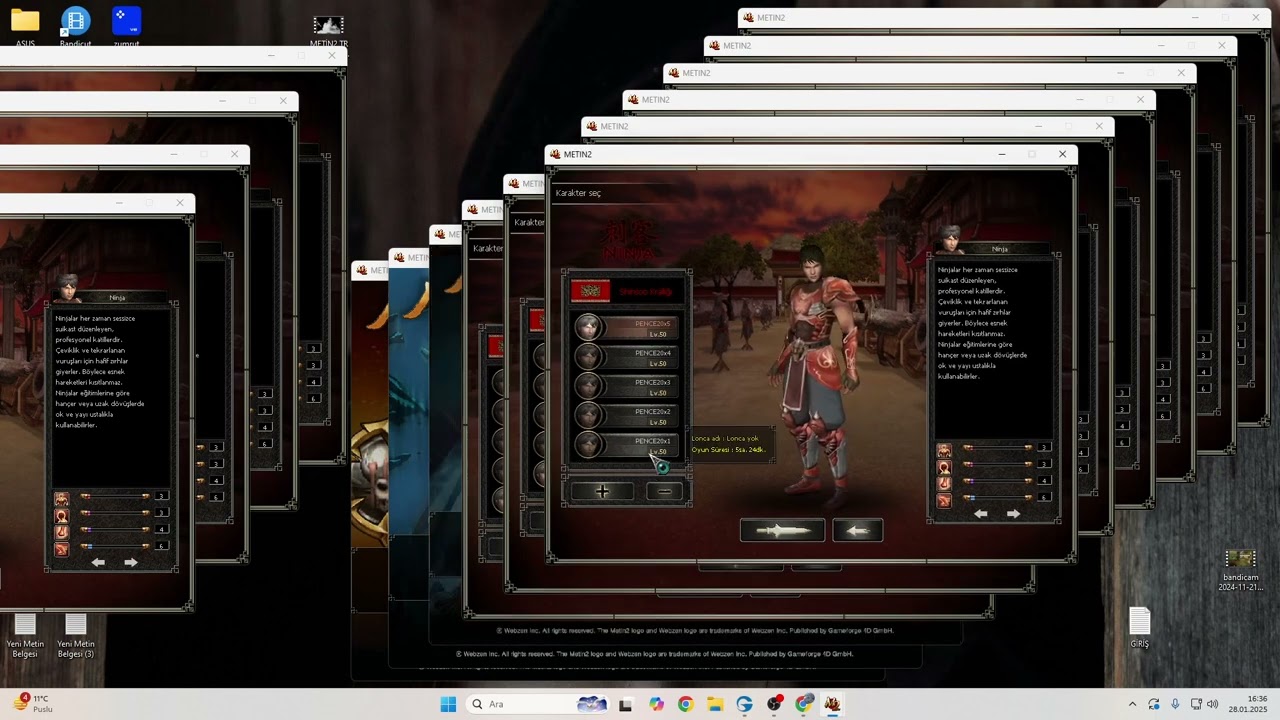
Task: Open the ASUS folder on desktop
Action: 25,26
